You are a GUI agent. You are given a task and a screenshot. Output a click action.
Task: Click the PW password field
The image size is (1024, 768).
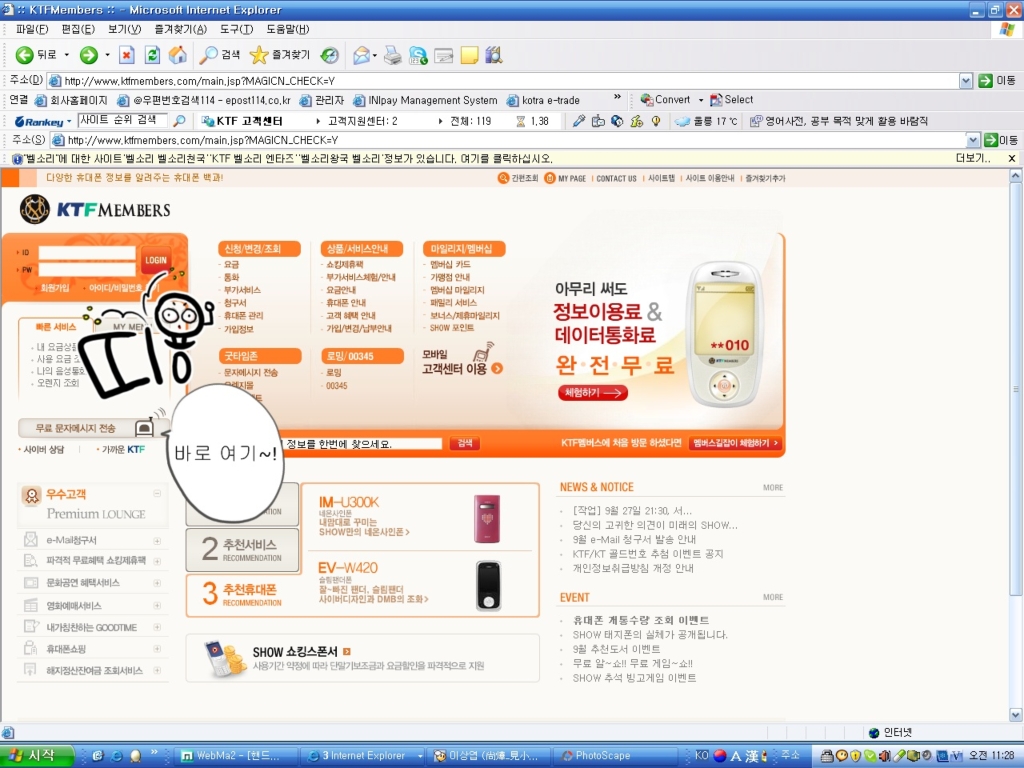pos(87,270)
